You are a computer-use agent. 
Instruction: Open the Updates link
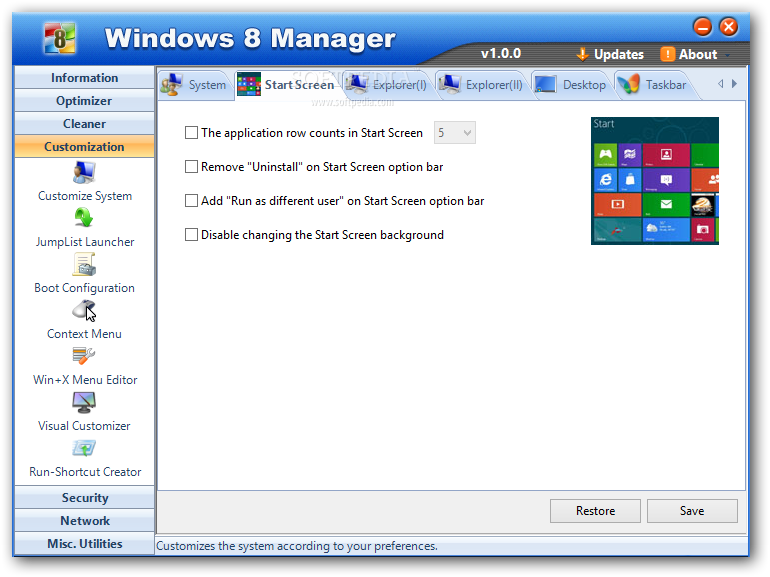point(619,55)
